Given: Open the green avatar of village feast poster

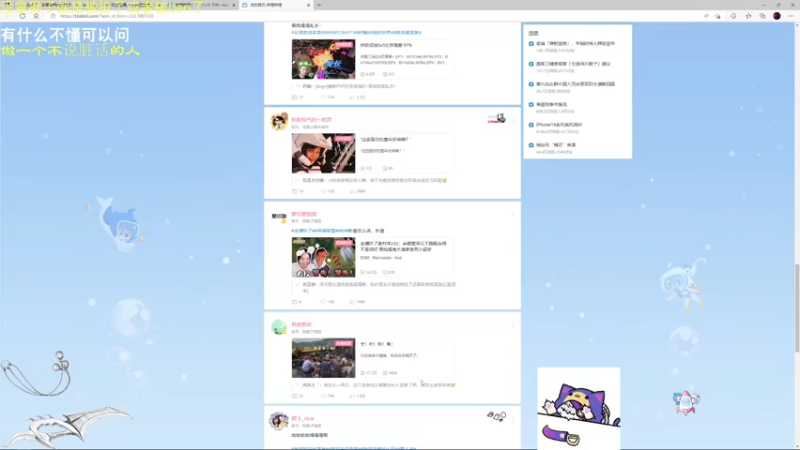Looking at the screenshot, I should 279,327.
